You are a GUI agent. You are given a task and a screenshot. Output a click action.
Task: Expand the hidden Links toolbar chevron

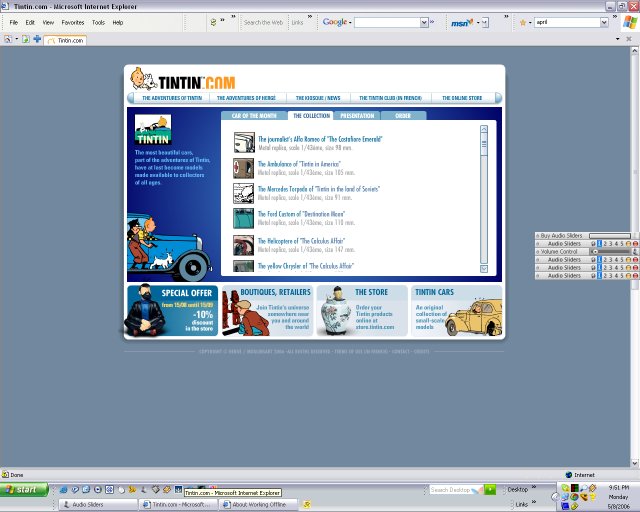click(x=310, y=17)
